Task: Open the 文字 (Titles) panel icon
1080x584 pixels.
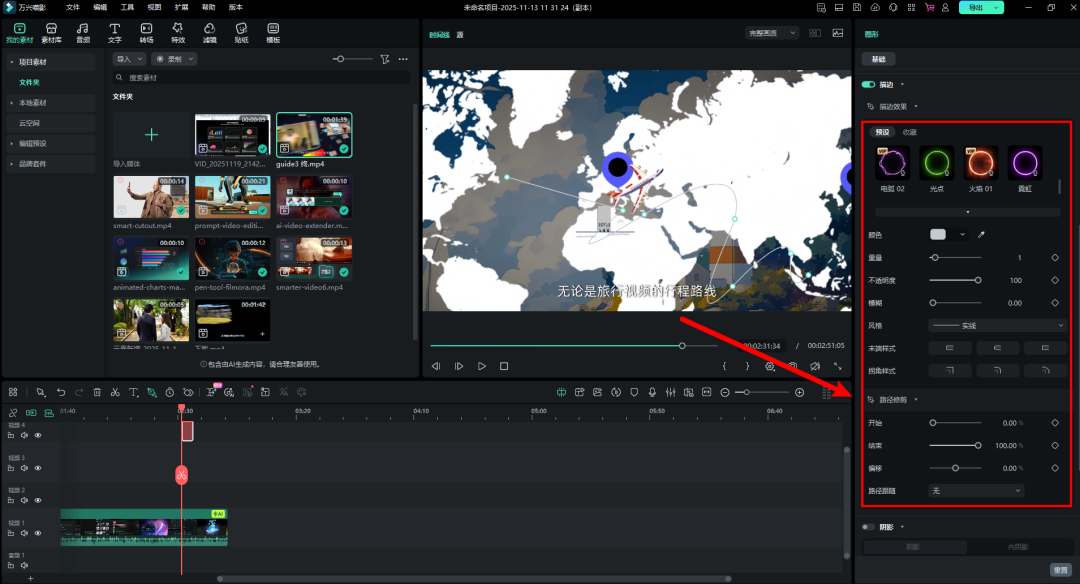Action: 115,32
